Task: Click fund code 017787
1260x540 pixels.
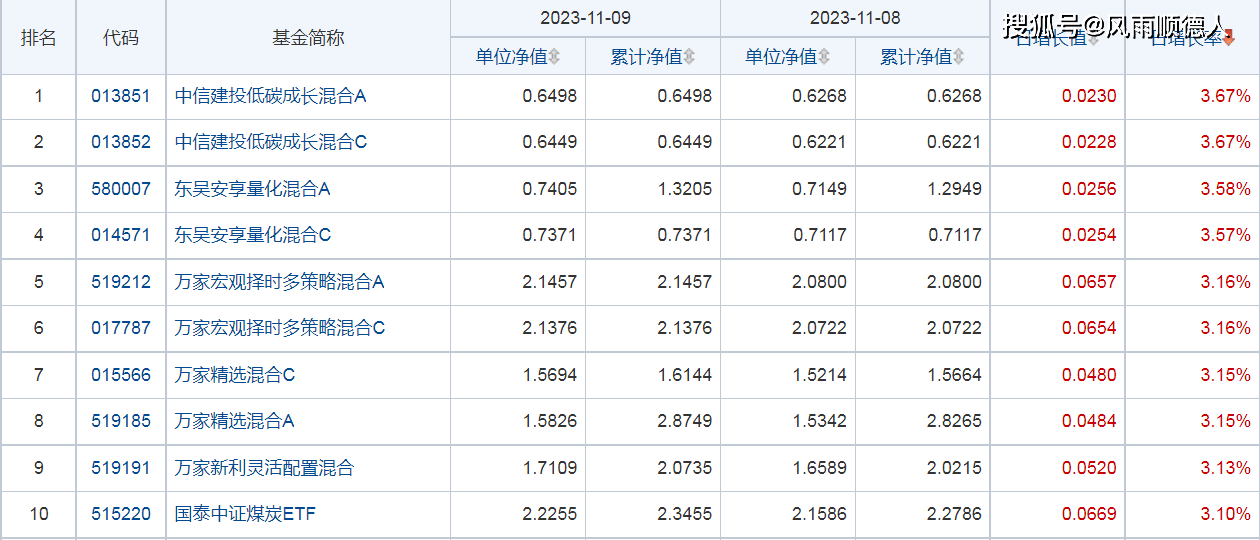Action: [x=120, y=328]
